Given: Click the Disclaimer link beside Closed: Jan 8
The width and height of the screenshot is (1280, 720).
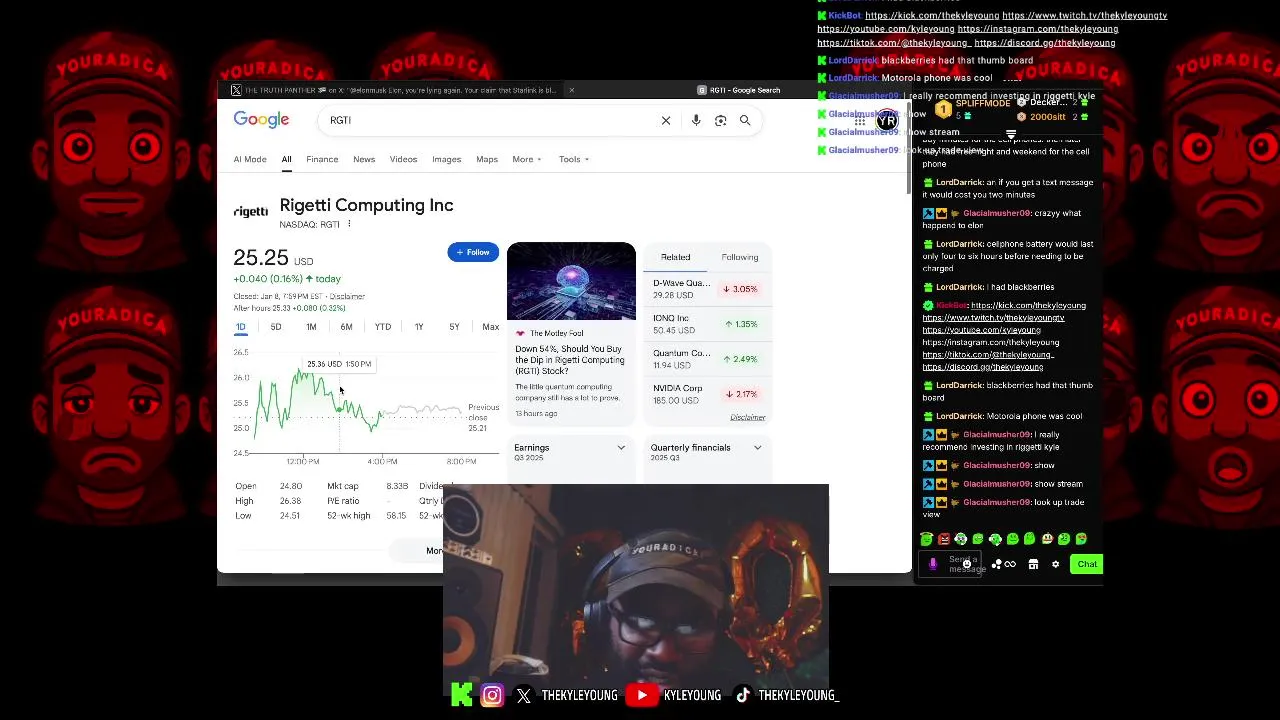Looking at the screenshot, I should coord(347,296).
